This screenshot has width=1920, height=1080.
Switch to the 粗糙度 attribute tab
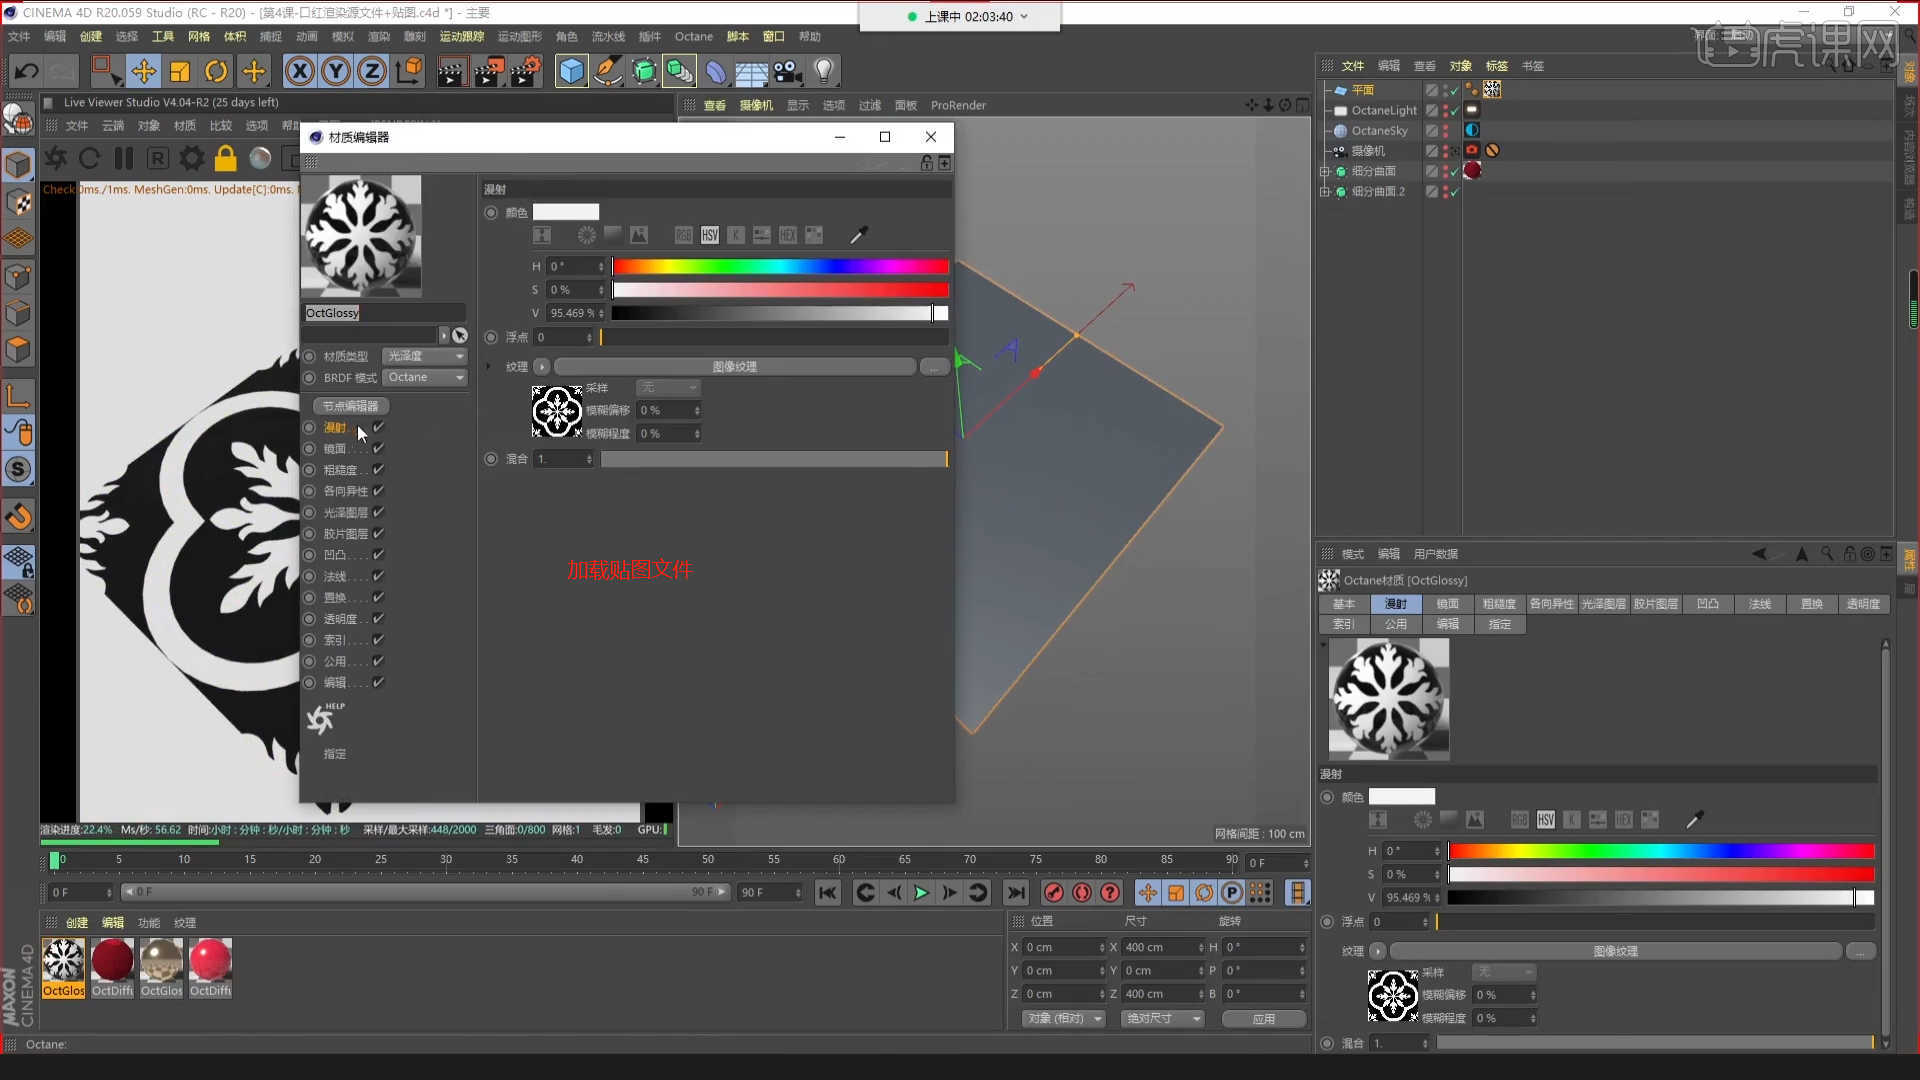click(1499, 604)
